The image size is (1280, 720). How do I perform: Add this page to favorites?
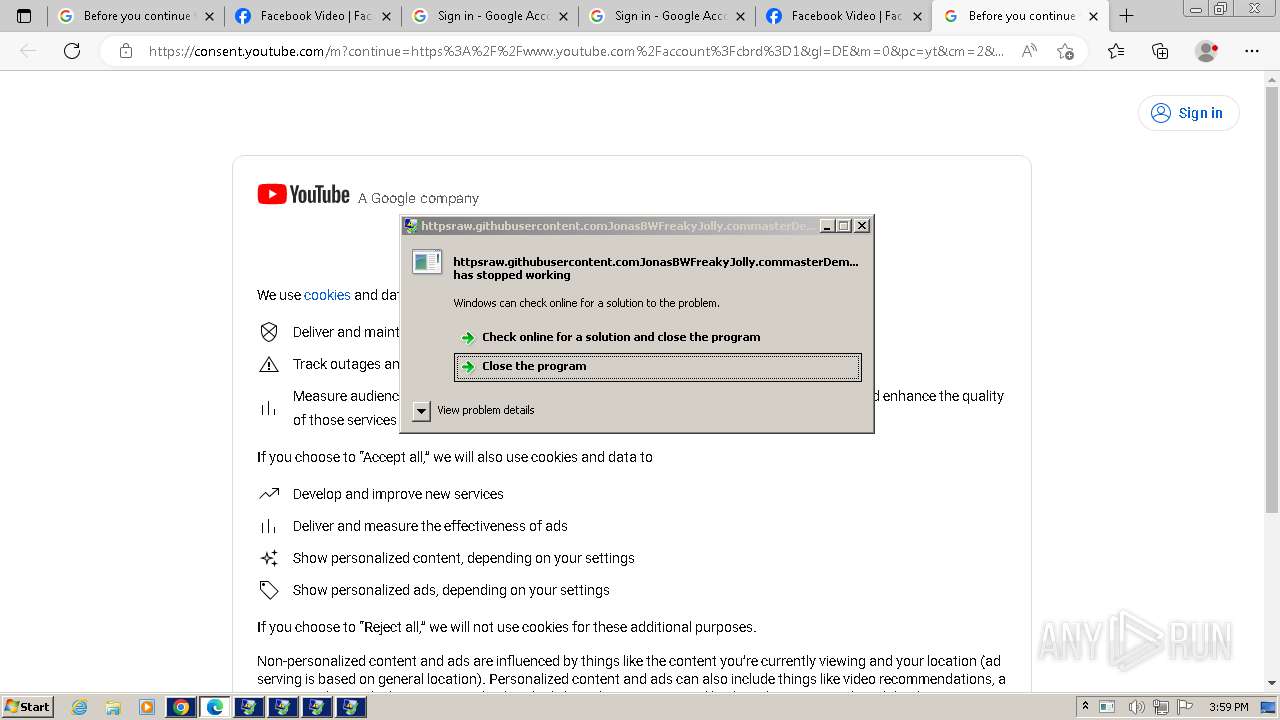tap(1065, 51)
